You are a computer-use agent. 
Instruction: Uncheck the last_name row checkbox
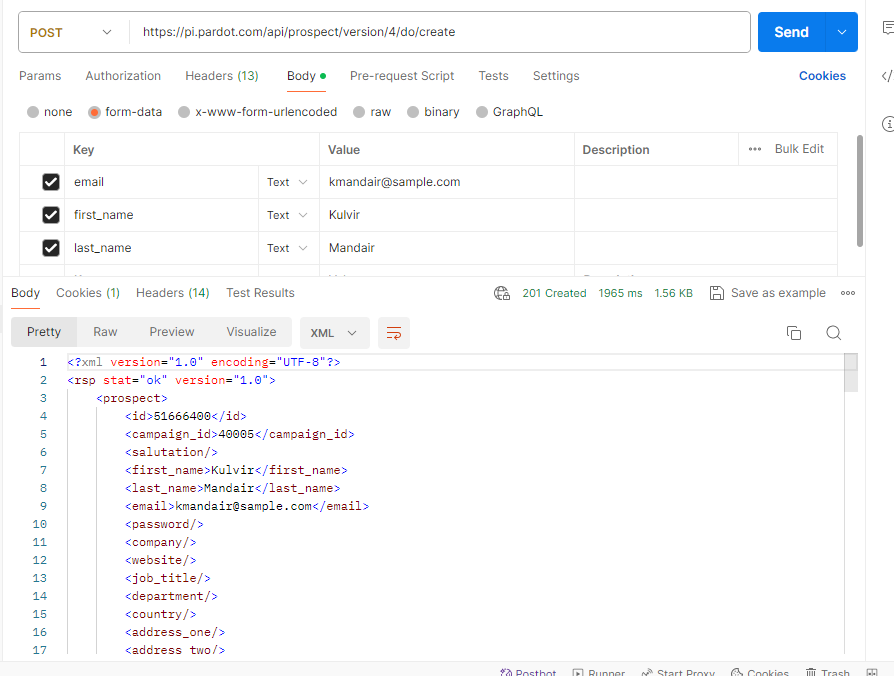(51, 248)
